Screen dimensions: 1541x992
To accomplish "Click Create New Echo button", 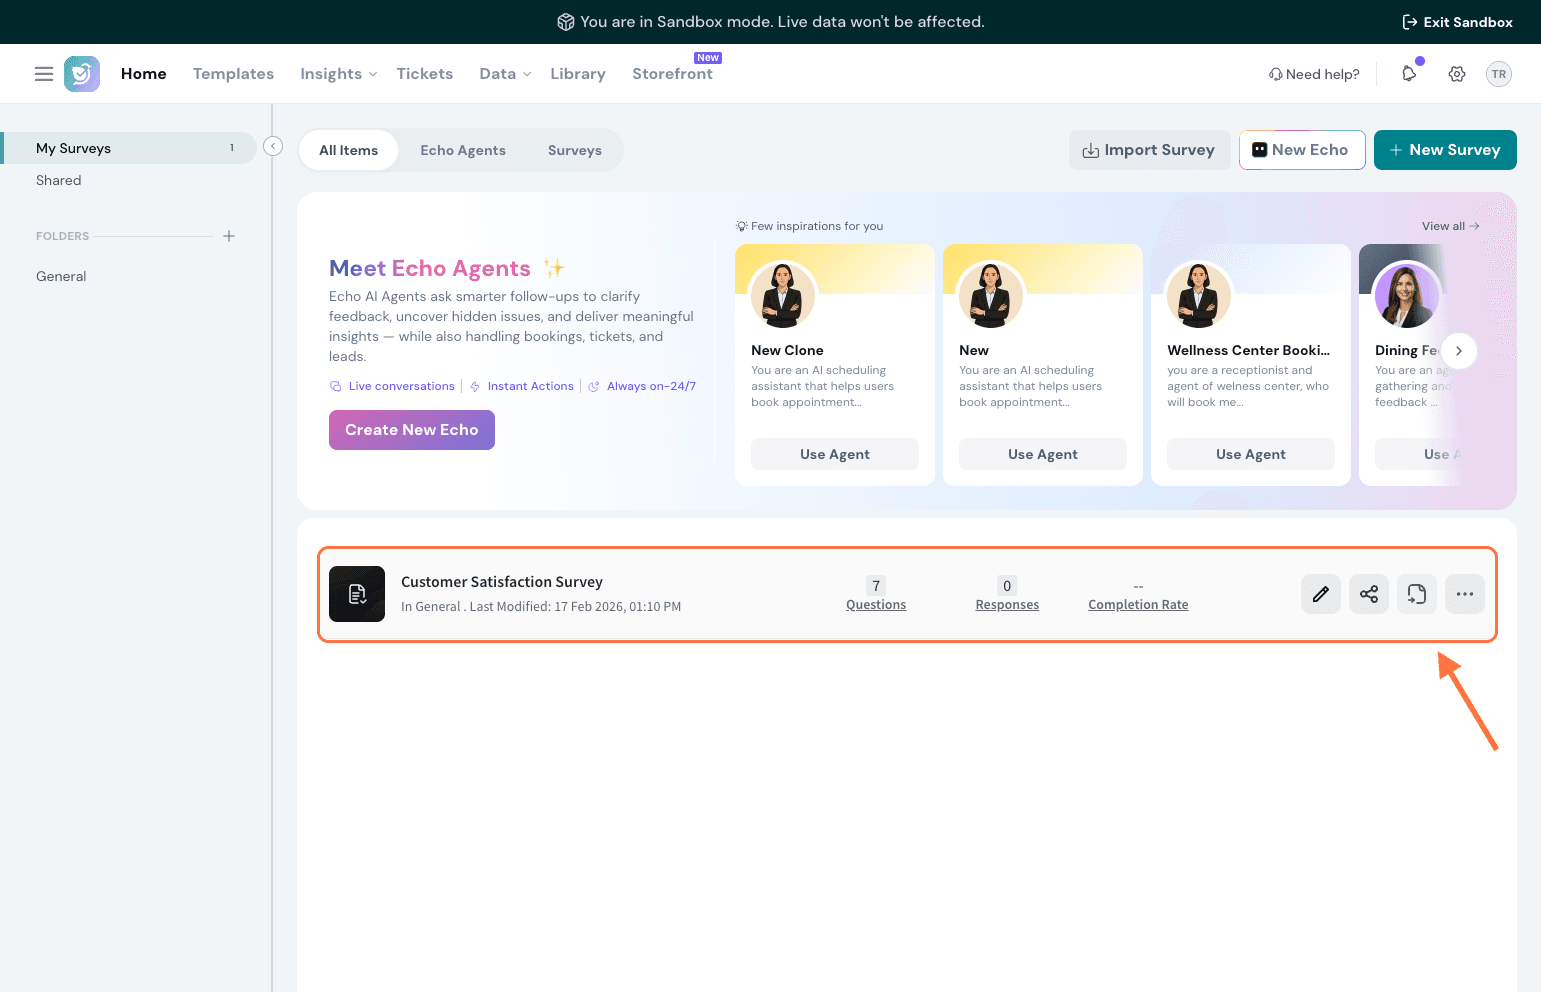I will [412, 430].
